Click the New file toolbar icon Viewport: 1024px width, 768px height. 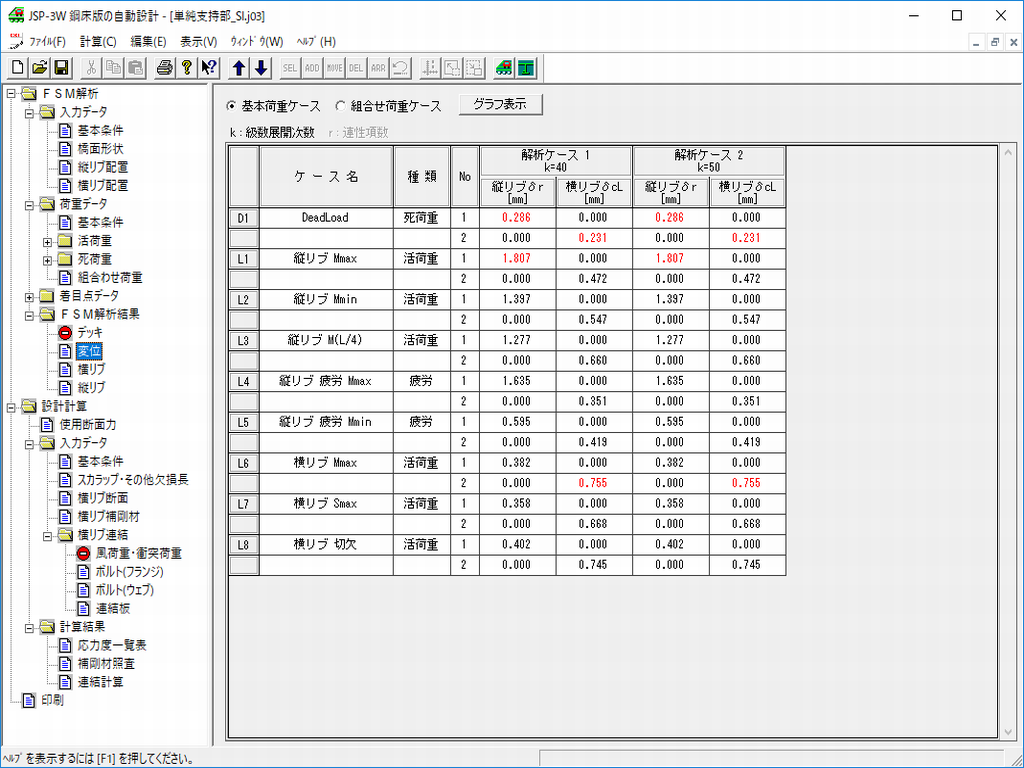click(18, 68)
